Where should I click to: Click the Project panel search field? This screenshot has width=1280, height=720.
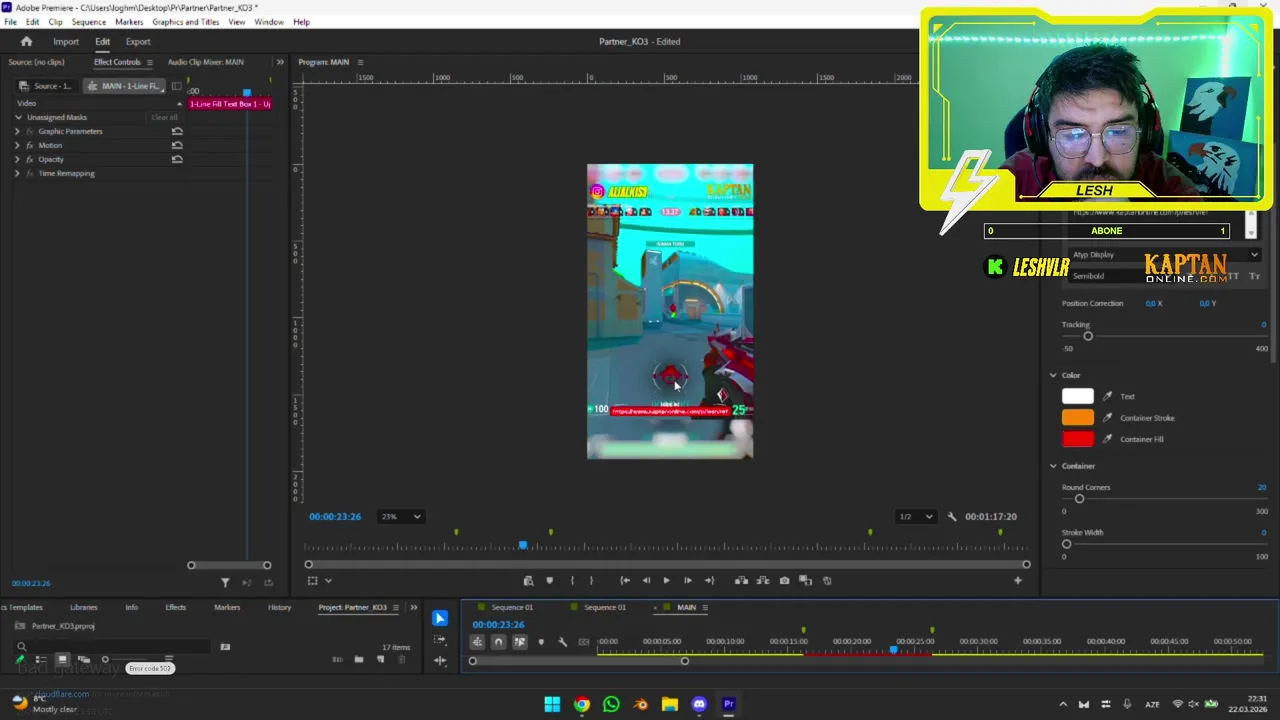click(112, 646)
